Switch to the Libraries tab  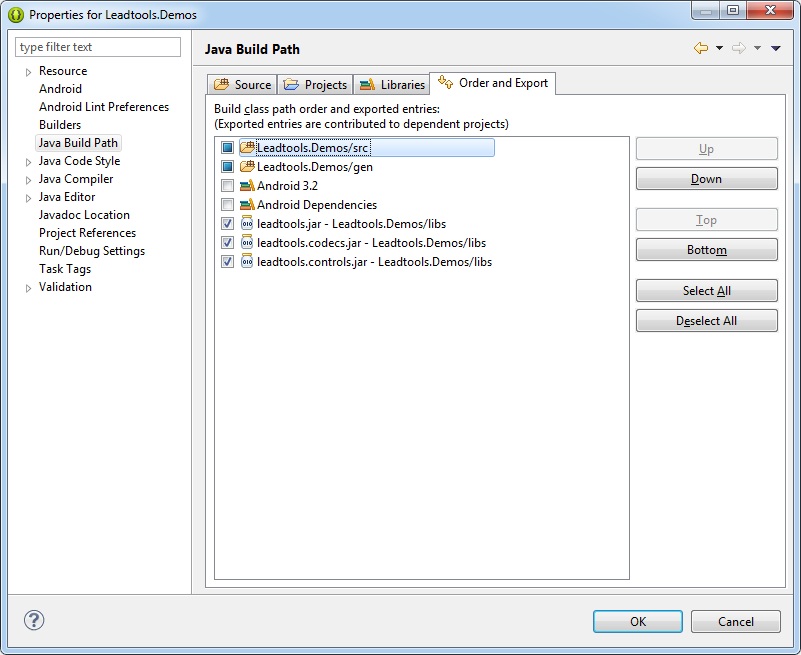pos(391,84)
